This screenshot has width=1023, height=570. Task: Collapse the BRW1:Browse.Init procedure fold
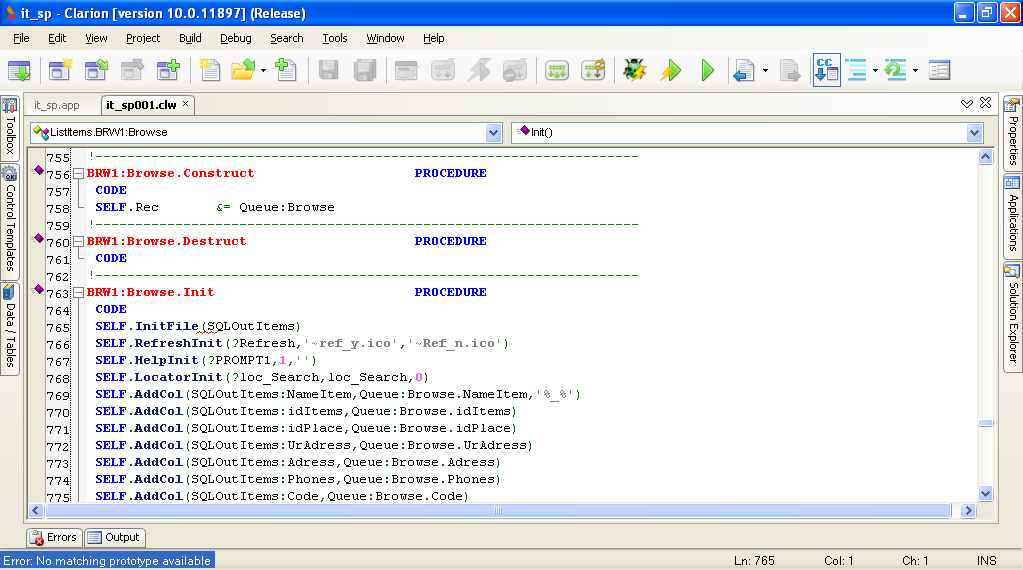click(78, 293)
